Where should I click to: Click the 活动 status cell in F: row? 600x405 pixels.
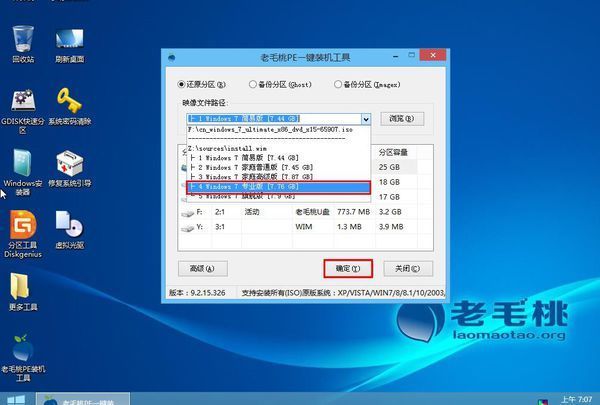point(252,212)
